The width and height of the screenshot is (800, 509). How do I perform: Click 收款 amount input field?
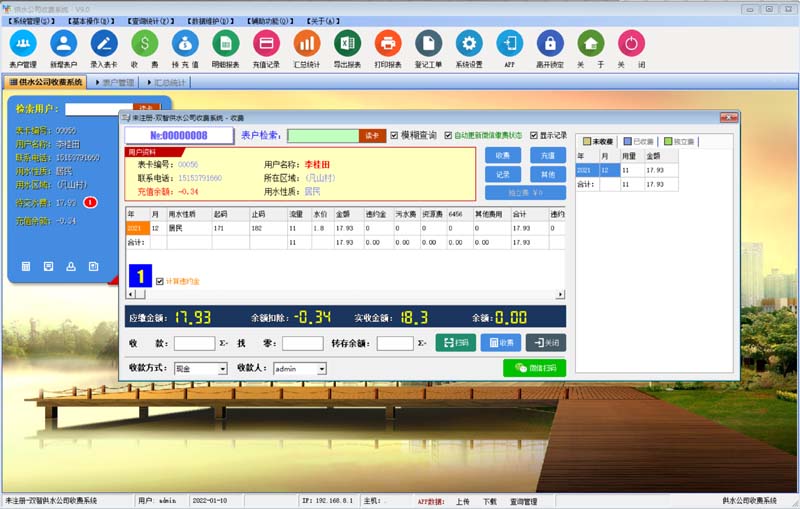194,343
